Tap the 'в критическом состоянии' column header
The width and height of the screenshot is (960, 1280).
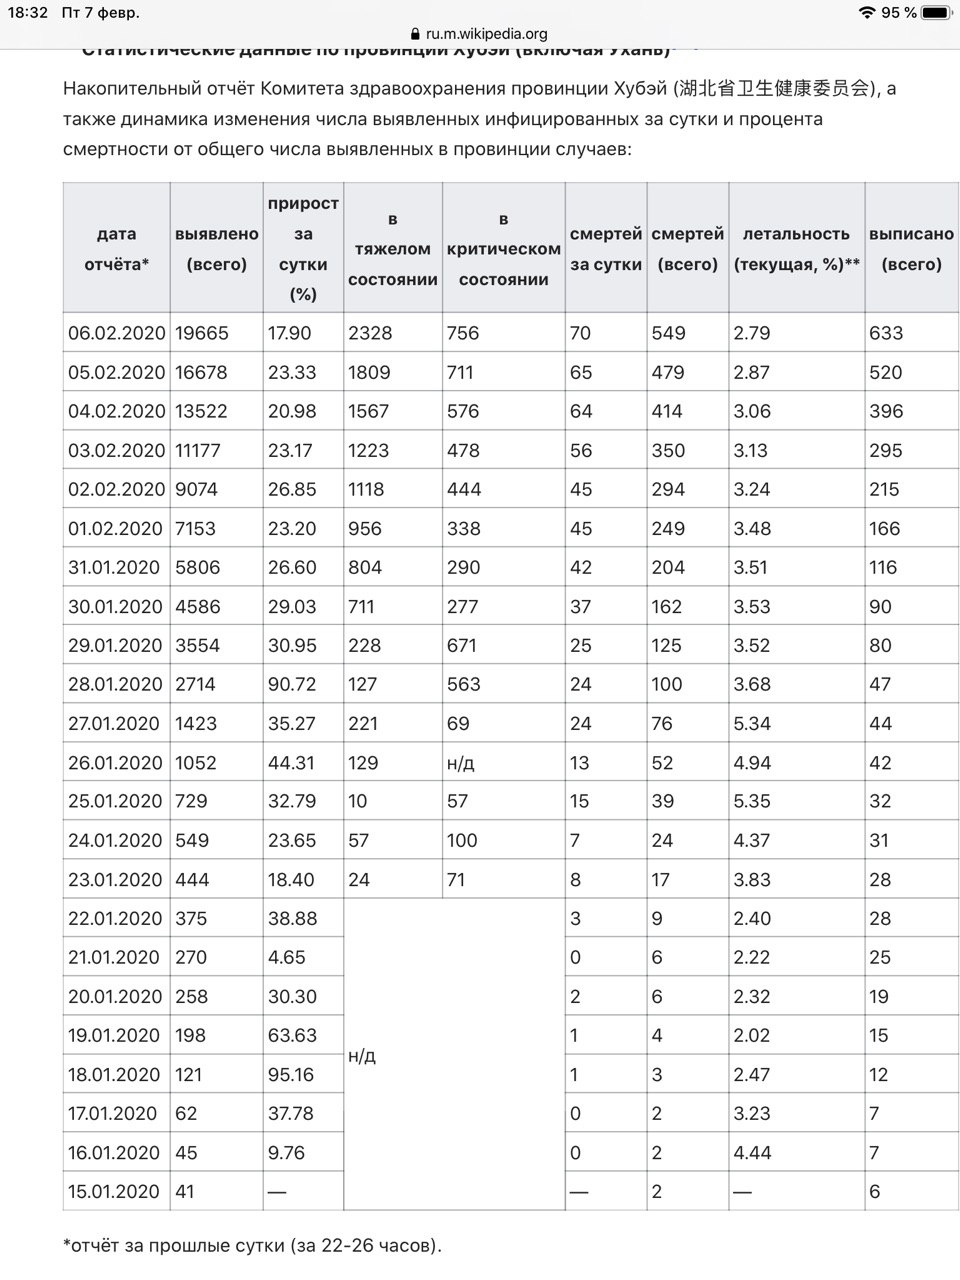[x=504, y=249]
